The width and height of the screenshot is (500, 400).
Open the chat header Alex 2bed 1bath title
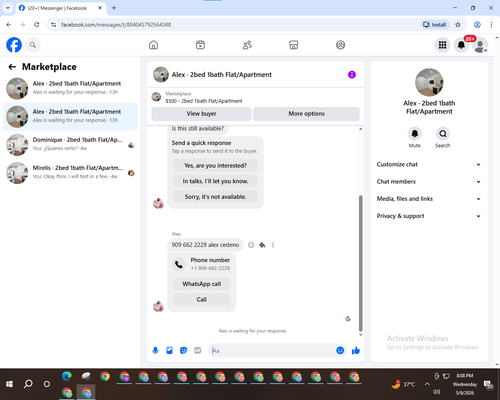[221, 75]
